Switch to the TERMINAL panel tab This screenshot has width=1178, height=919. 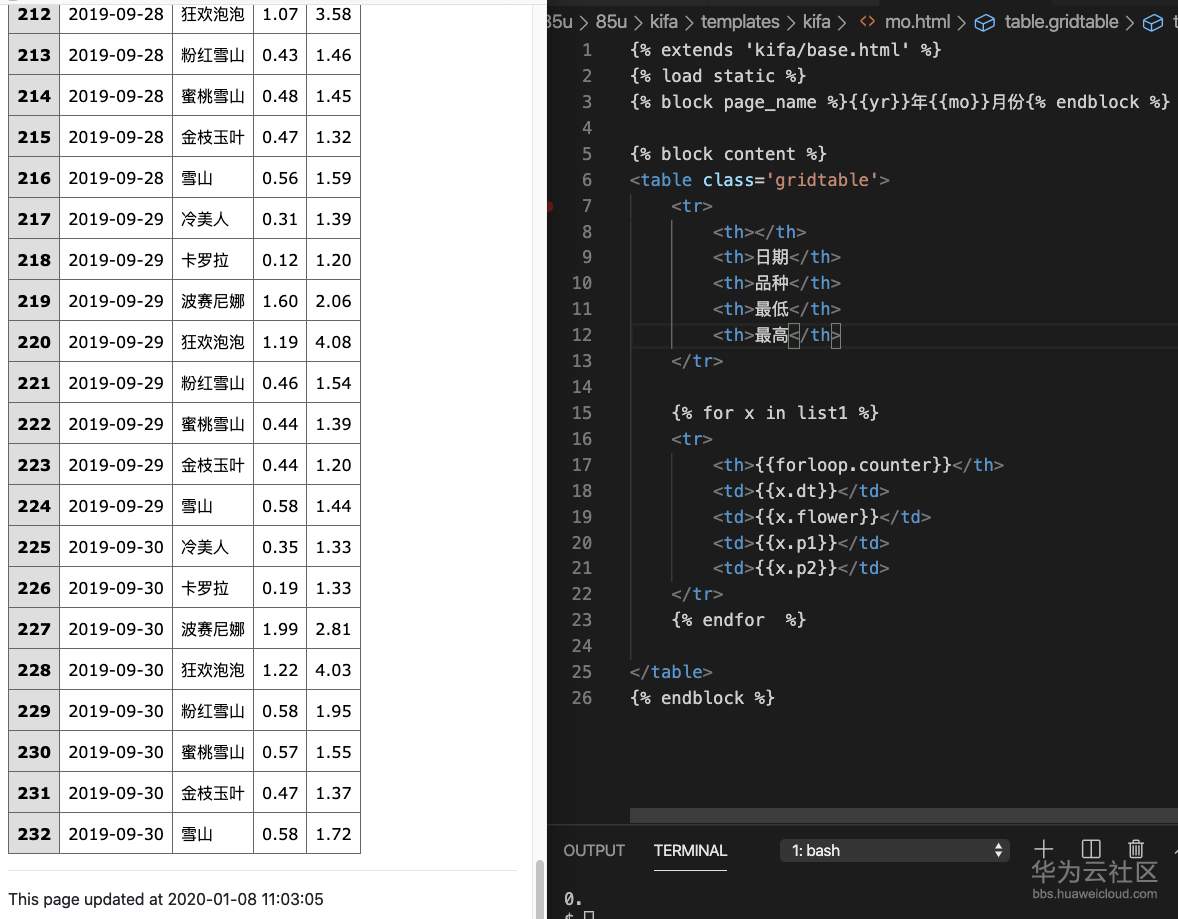(x=690, y=850)
